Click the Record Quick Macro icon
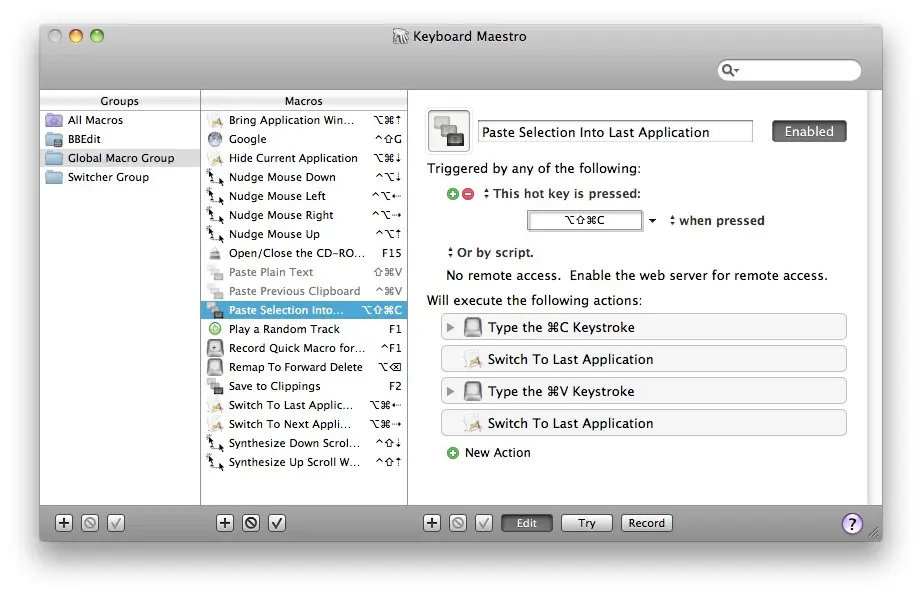The image size is (922, 596). [215, 348]
